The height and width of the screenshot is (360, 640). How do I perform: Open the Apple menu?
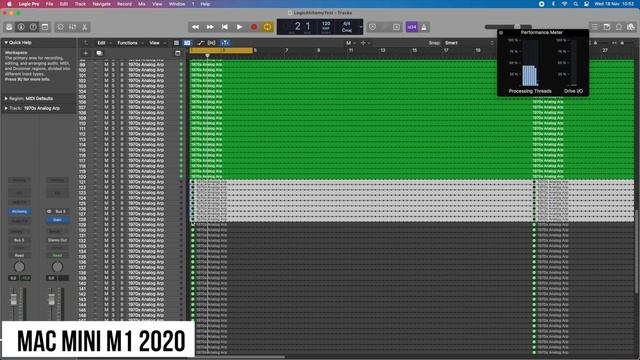(x=9, y=4)
